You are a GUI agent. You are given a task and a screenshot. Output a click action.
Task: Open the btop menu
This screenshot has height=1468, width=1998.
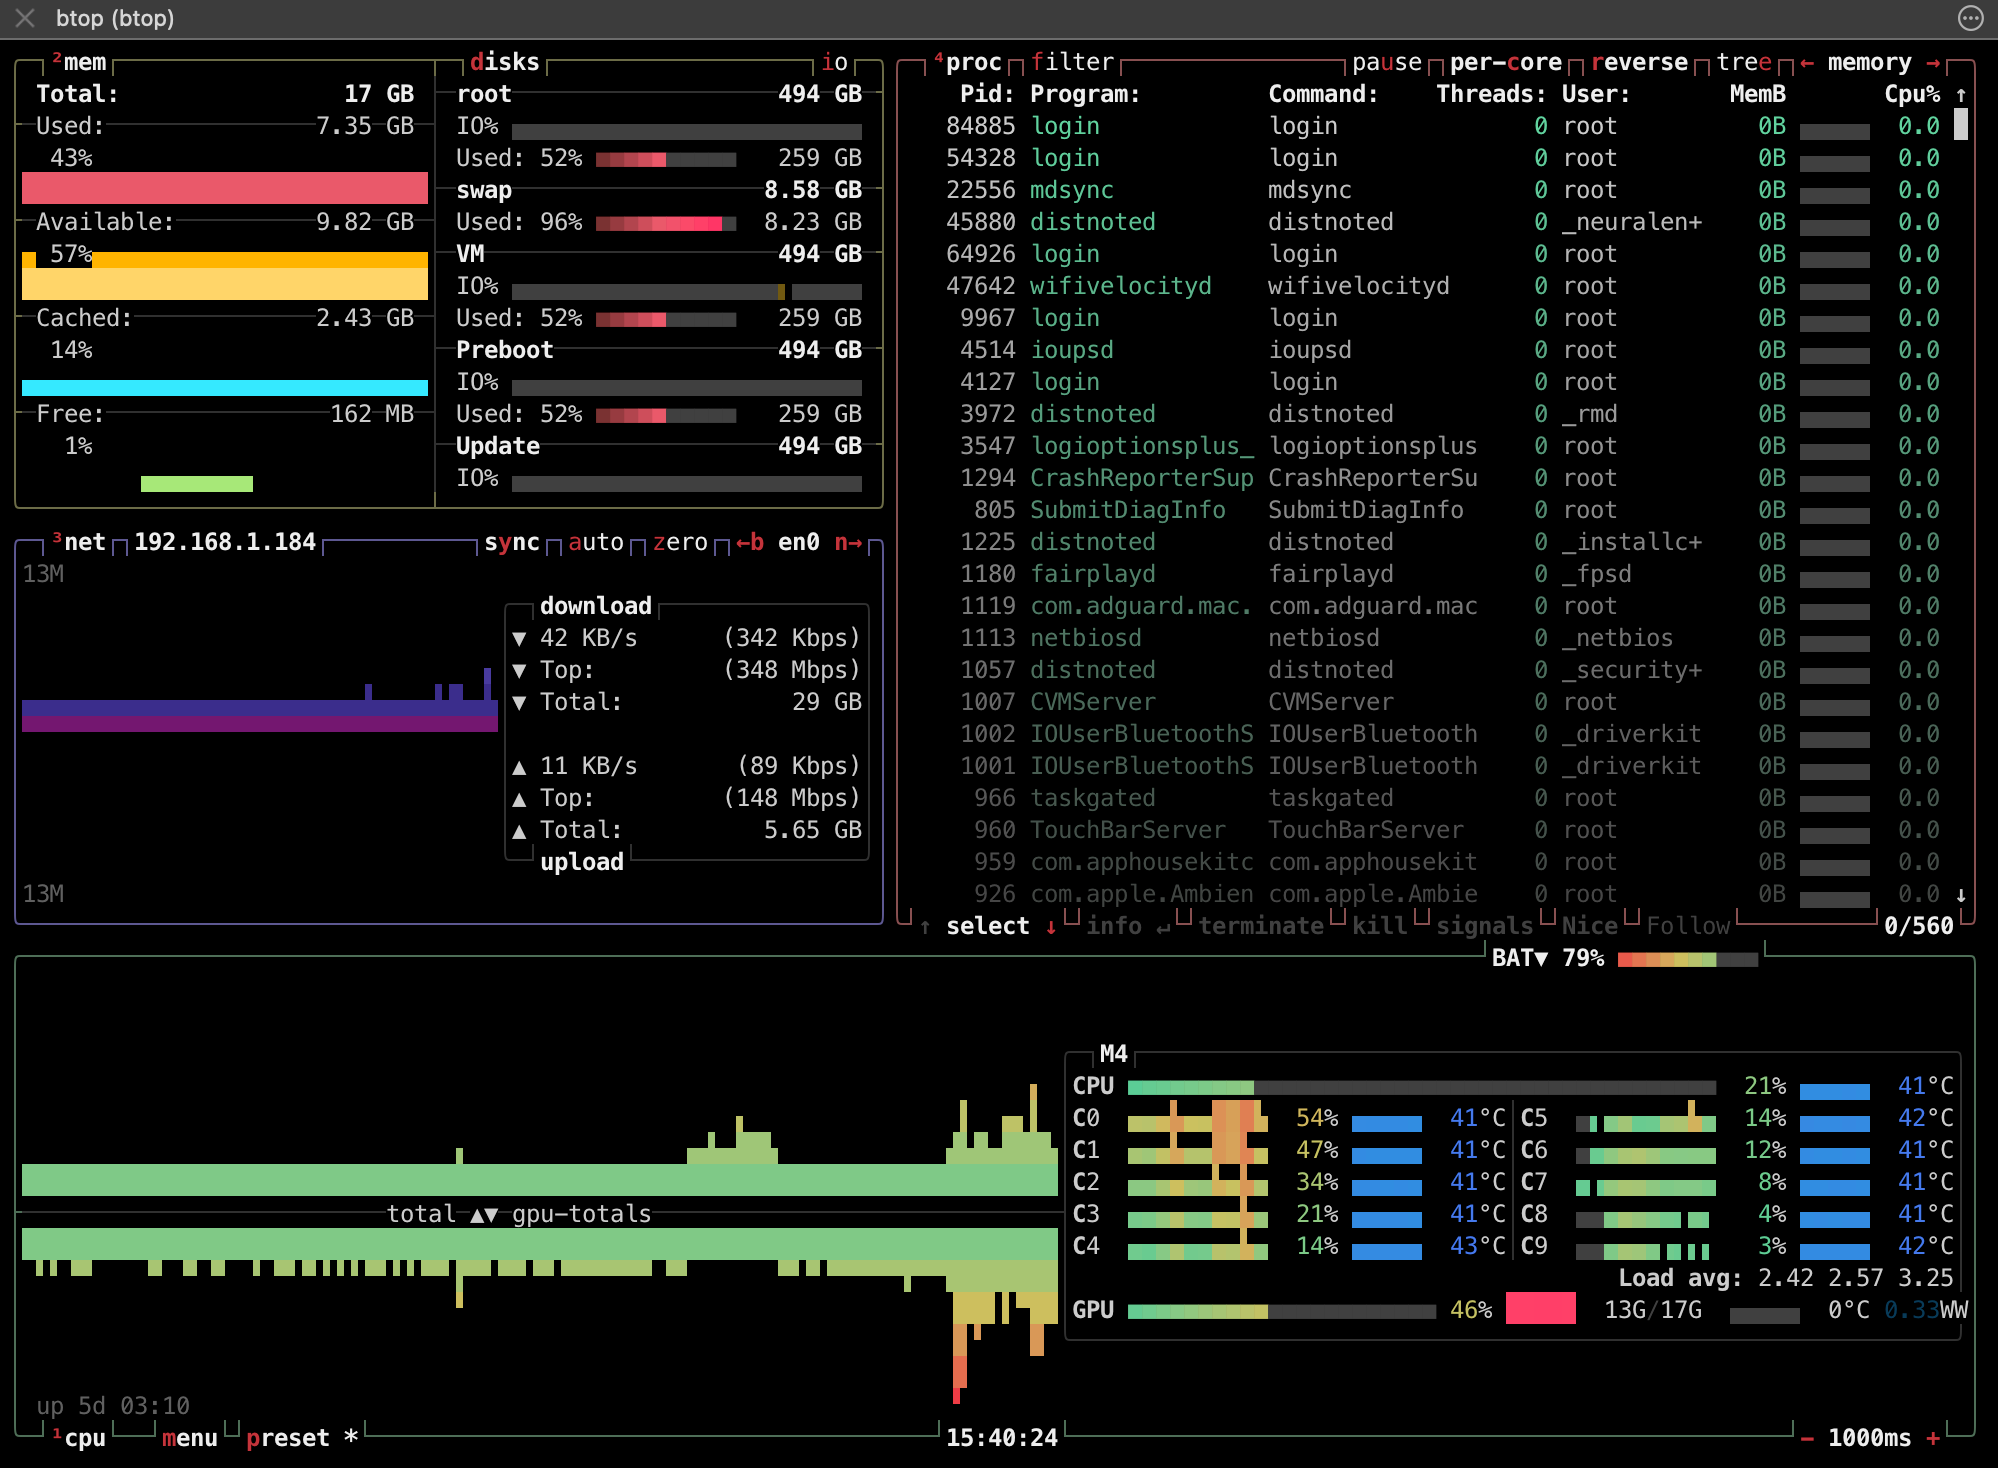tap(190, 1438)
